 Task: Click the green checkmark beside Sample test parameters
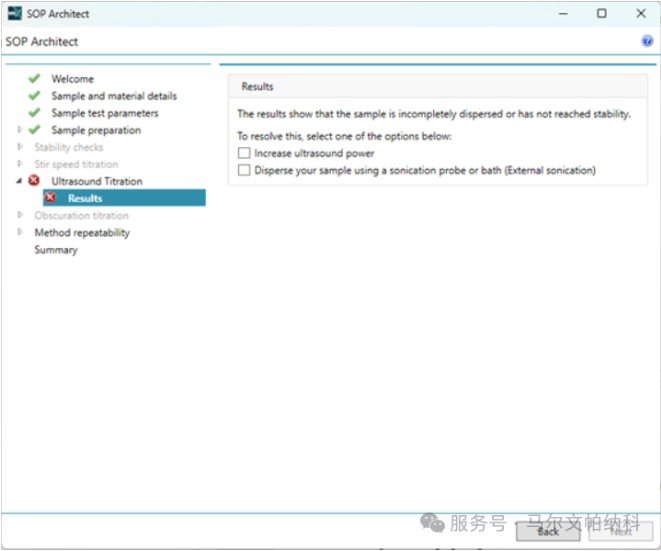[35, 113]
